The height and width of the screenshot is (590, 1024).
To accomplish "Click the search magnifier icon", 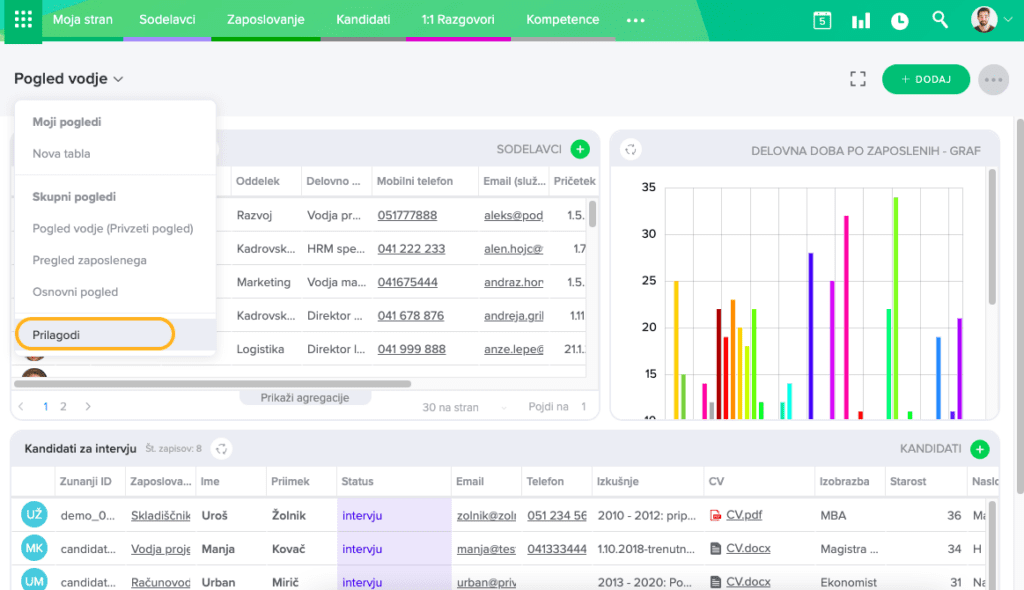I will 940,20.
